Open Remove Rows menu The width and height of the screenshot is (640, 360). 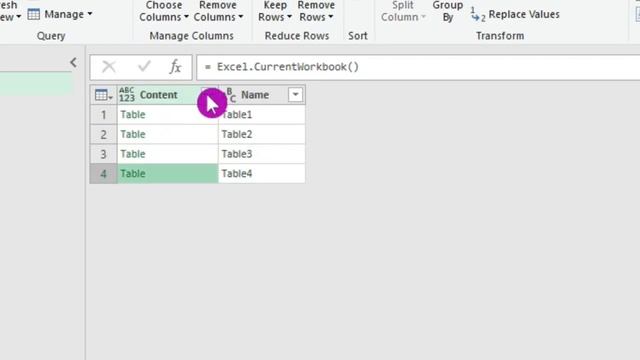tap(316, 11)
